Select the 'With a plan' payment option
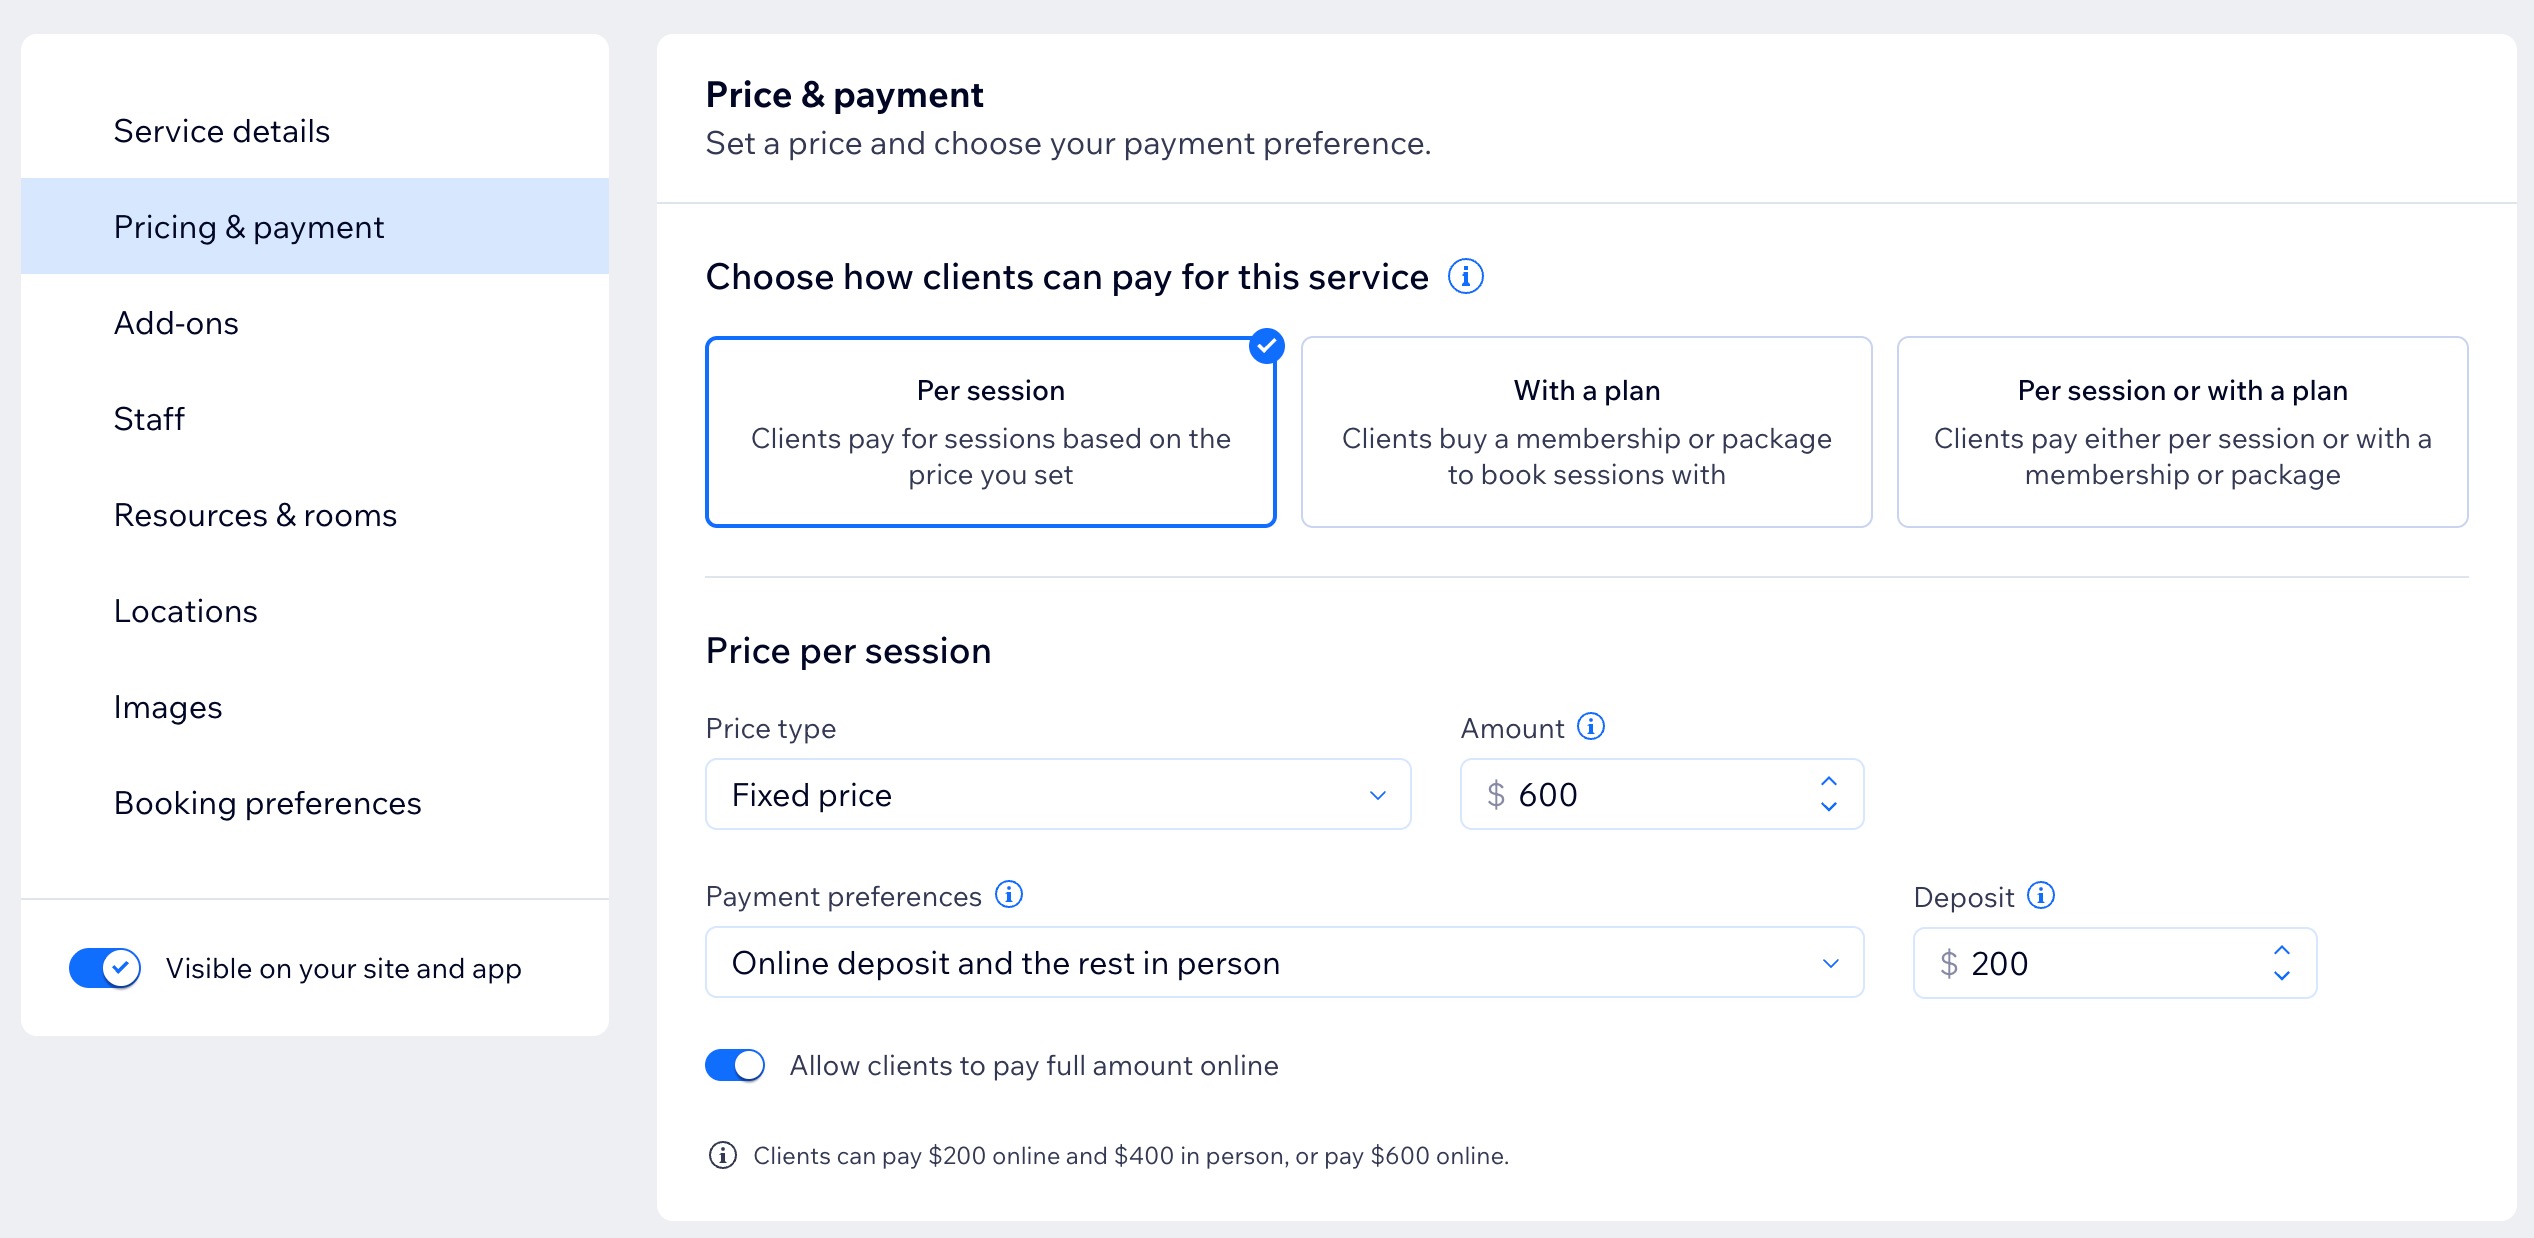This screenshot has height=1238, width=2534. pyautogui.click(x=1586, y=432)
